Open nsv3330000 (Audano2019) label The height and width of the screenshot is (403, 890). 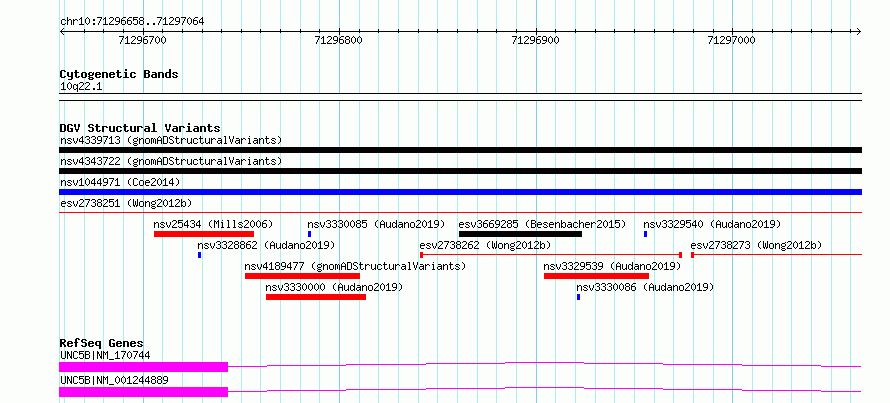[x=334, y=287]
